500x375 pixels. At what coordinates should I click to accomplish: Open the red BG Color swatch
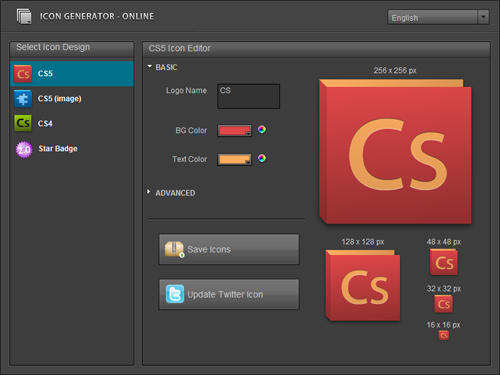pyautogui.click(x=234, y=130)
